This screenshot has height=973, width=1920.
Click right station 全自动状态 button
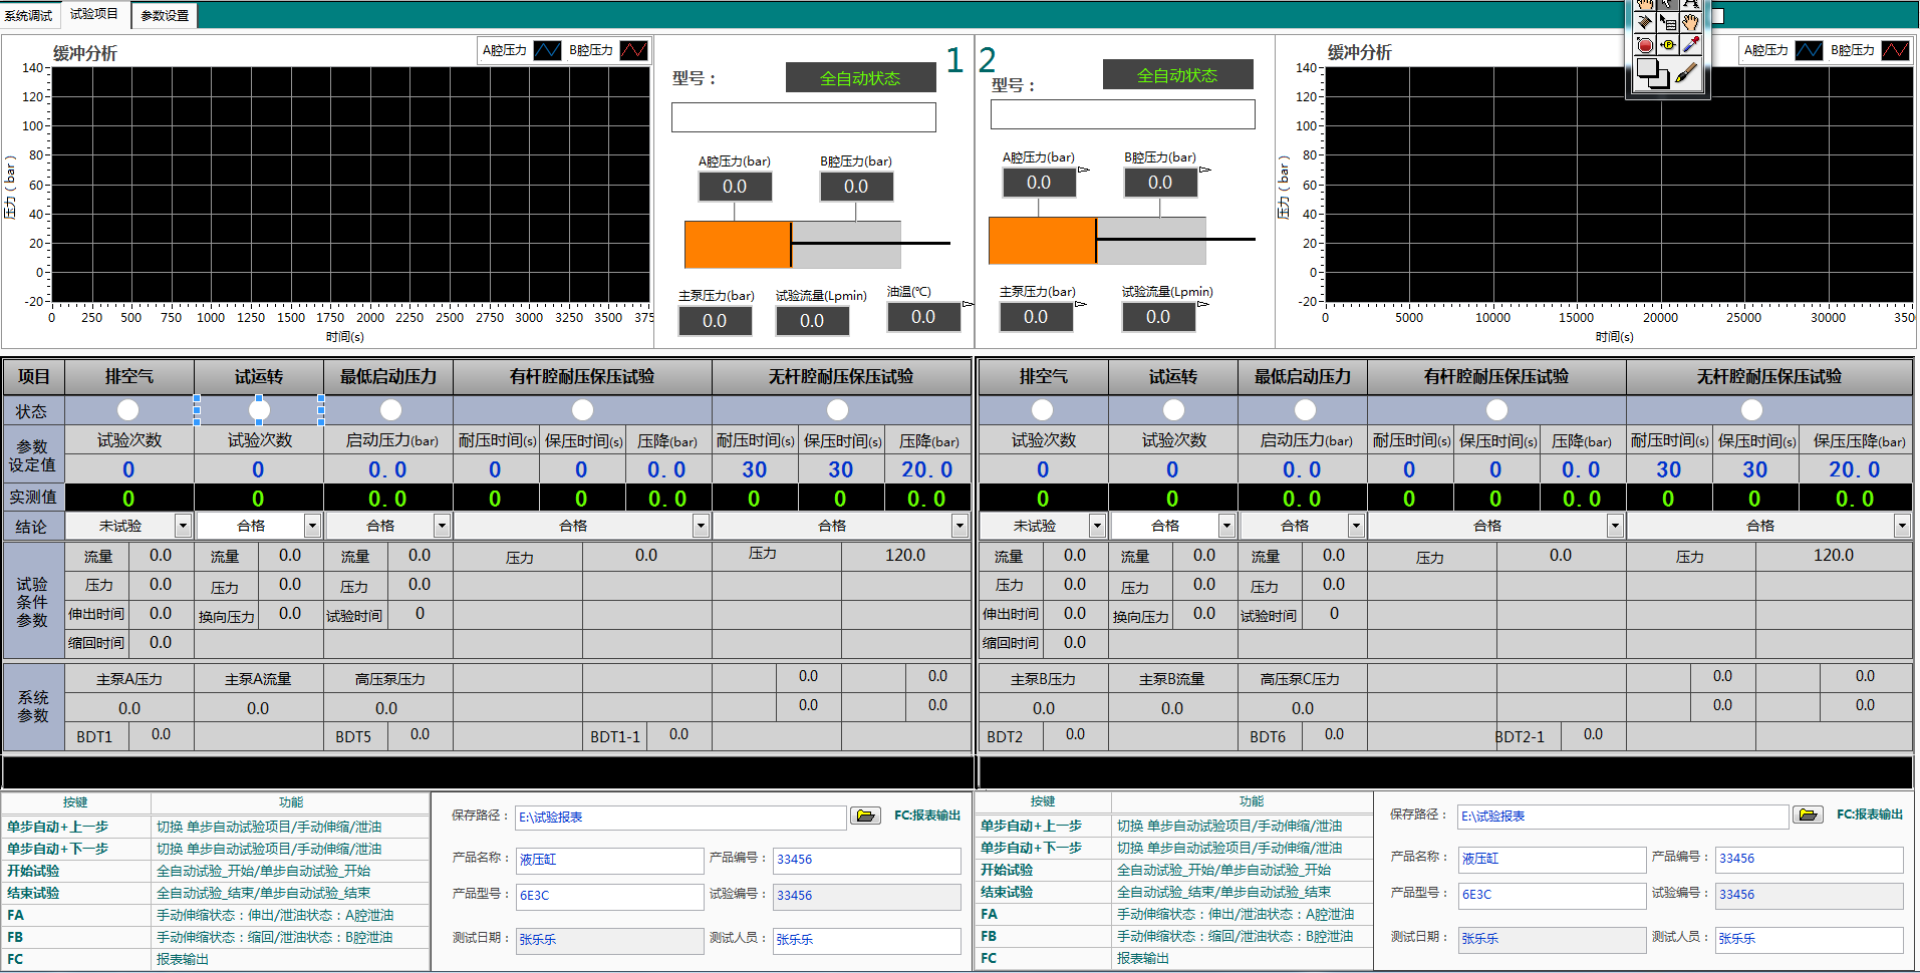pyautogui.click(x=1177, y=75)
